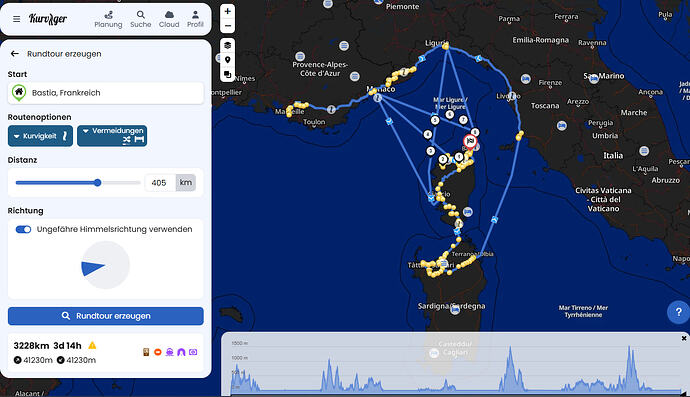Zoom in on the map
The height and width of the screenshot is (397, 690).
pos(228,11)
